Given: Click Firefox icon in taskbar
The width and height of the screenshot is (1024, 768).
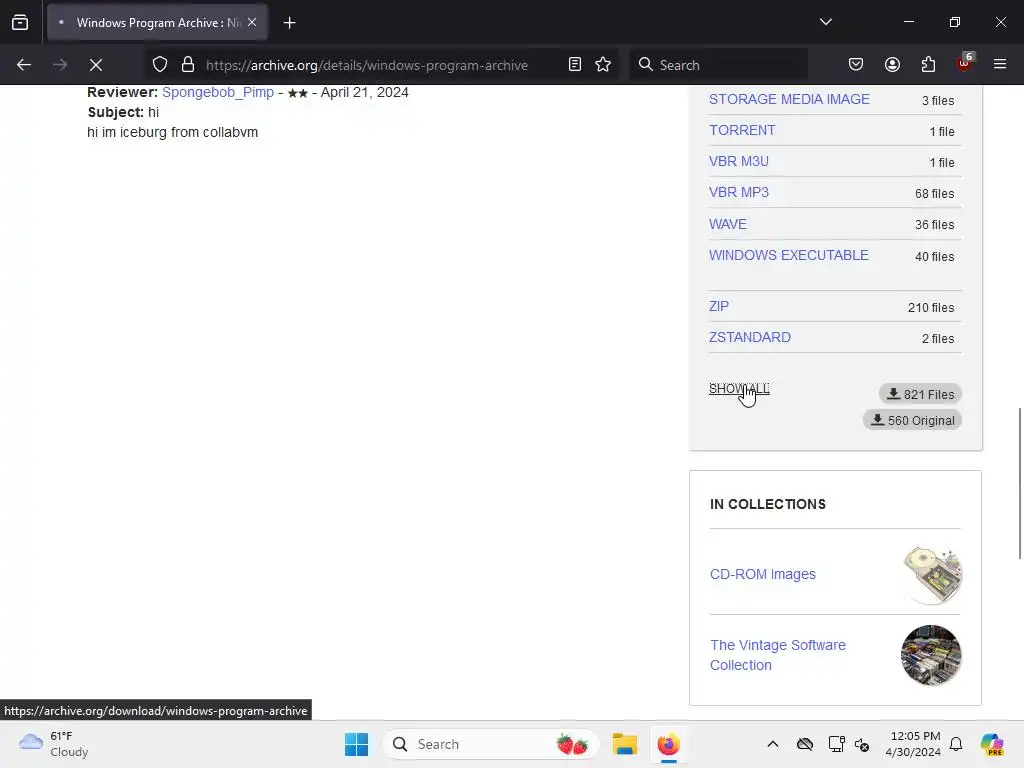Looking at the screenshot, I should pos(668,744).
